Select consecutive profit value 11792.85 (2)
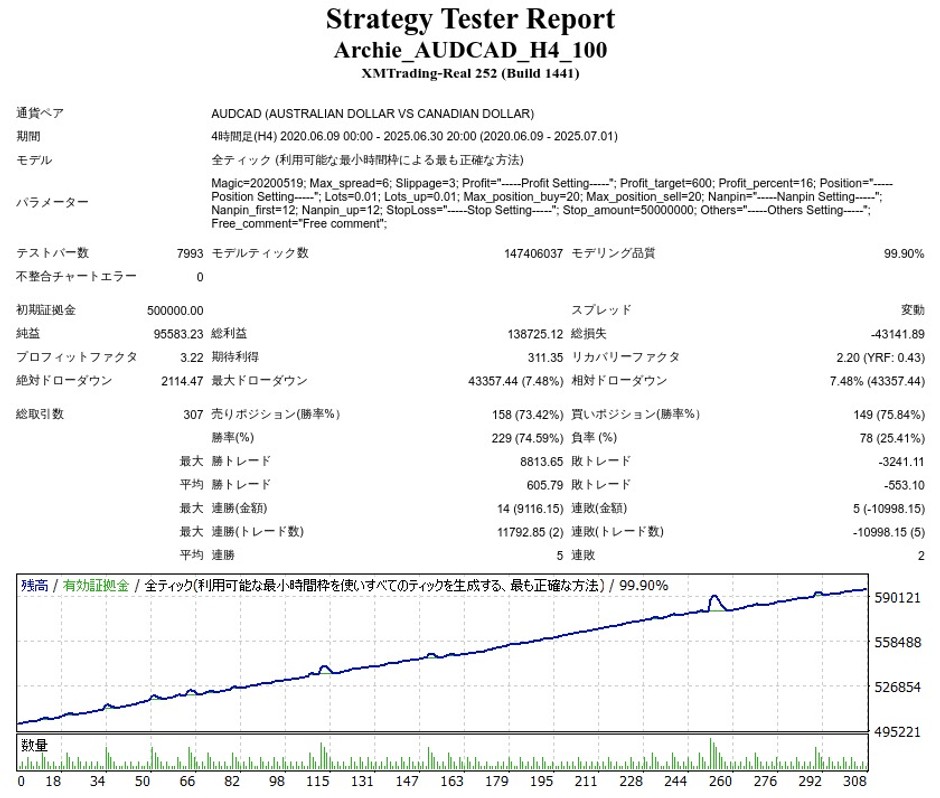The image size is (940, 798). pos(530,532)
